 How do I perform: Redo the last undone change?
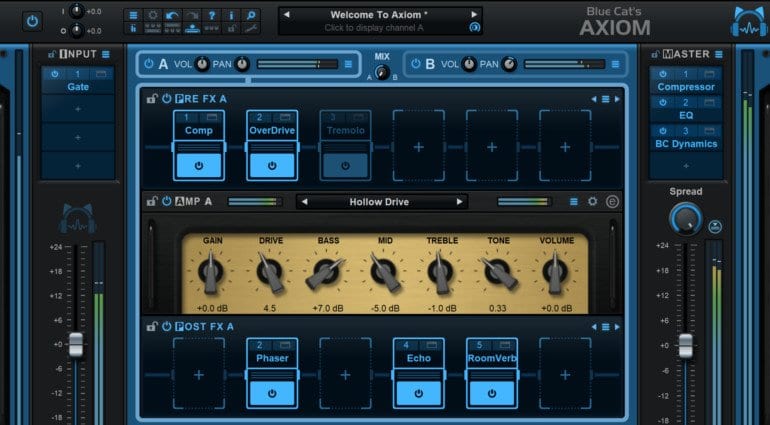point(192,16)
